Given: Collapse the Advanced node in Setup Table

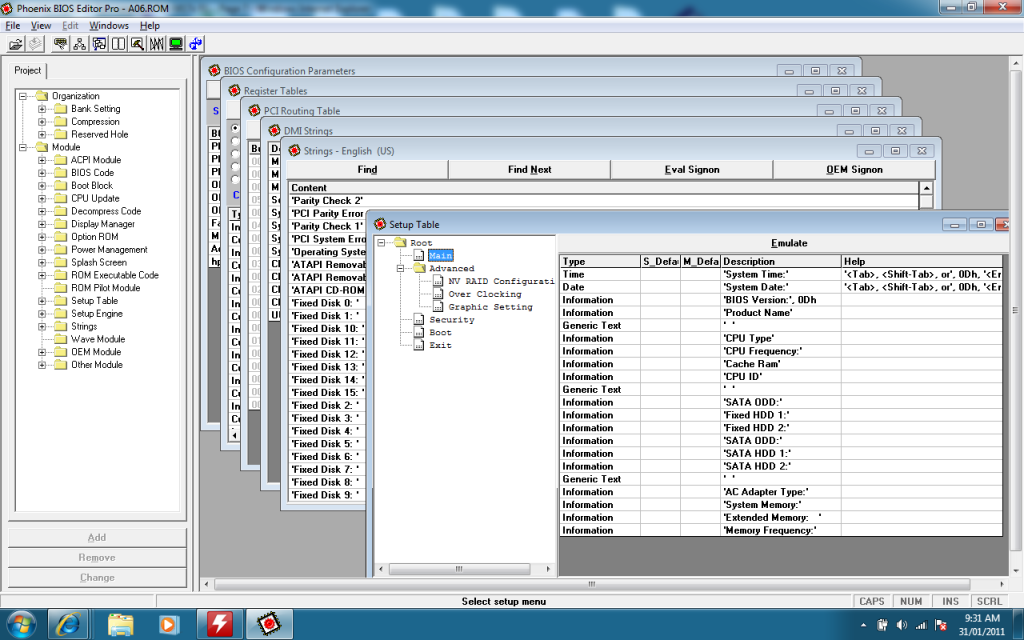Looking at the screenshot, I should (x=400, y=268).
